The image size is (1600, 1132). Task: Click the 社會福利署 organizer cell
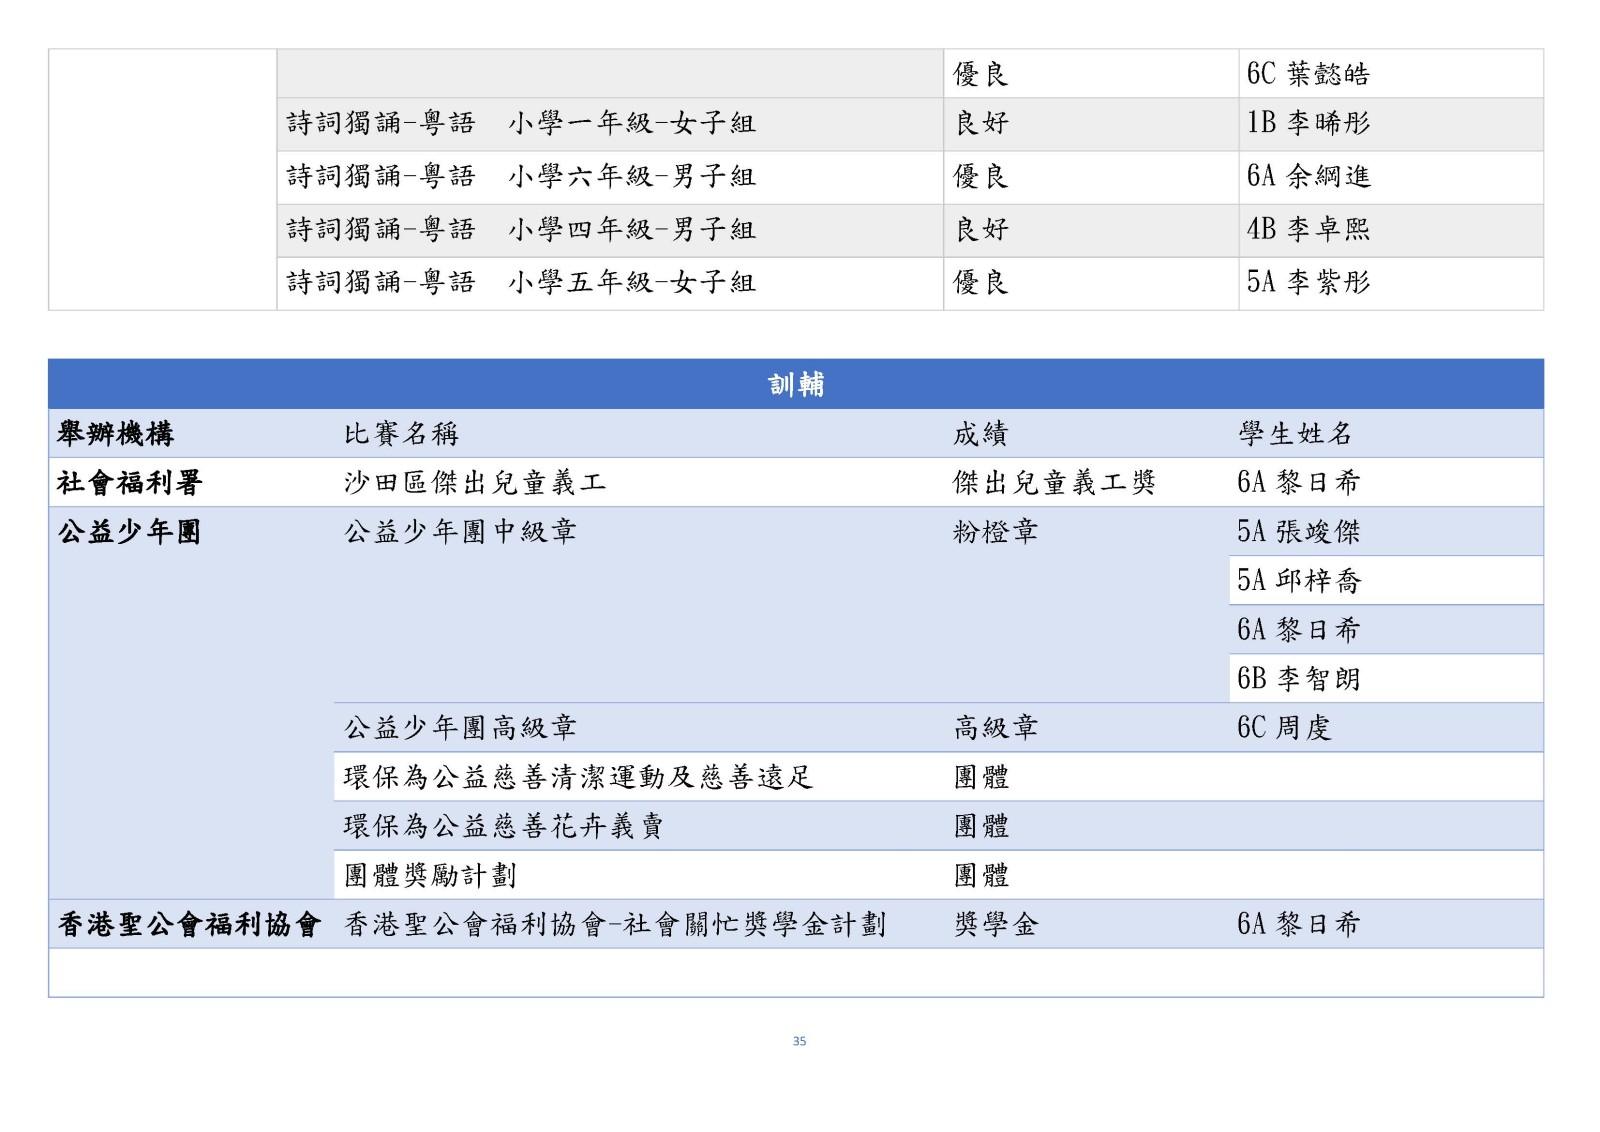130,483
